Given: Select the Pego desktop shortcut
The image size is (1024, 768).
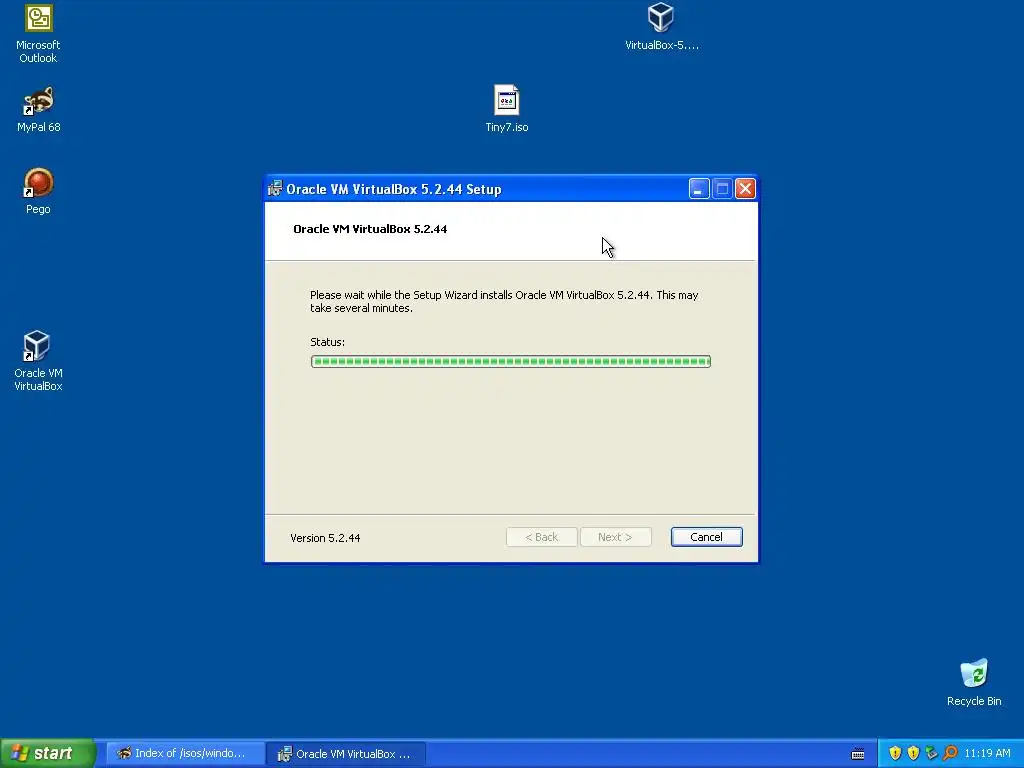Looking at the screenshot, I should (x=38, y=191).
